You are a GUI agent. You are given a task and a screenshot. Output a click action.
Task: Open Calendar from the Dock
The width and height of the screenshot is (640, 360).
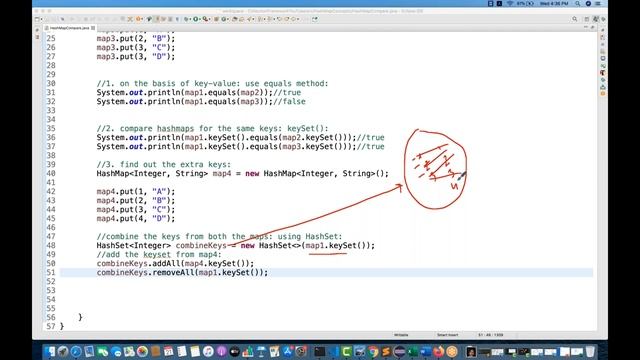(x=168, y=351)
